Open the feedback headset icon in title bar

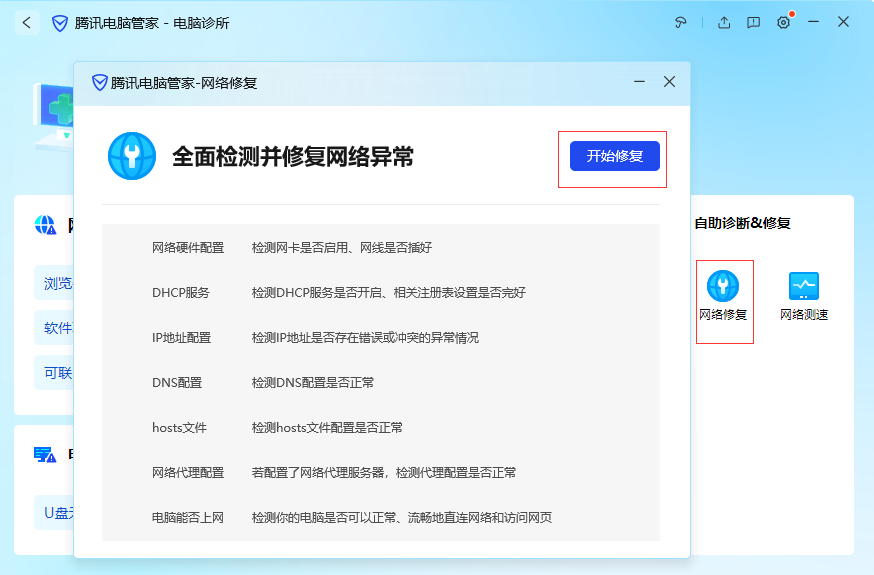point(681,22)
